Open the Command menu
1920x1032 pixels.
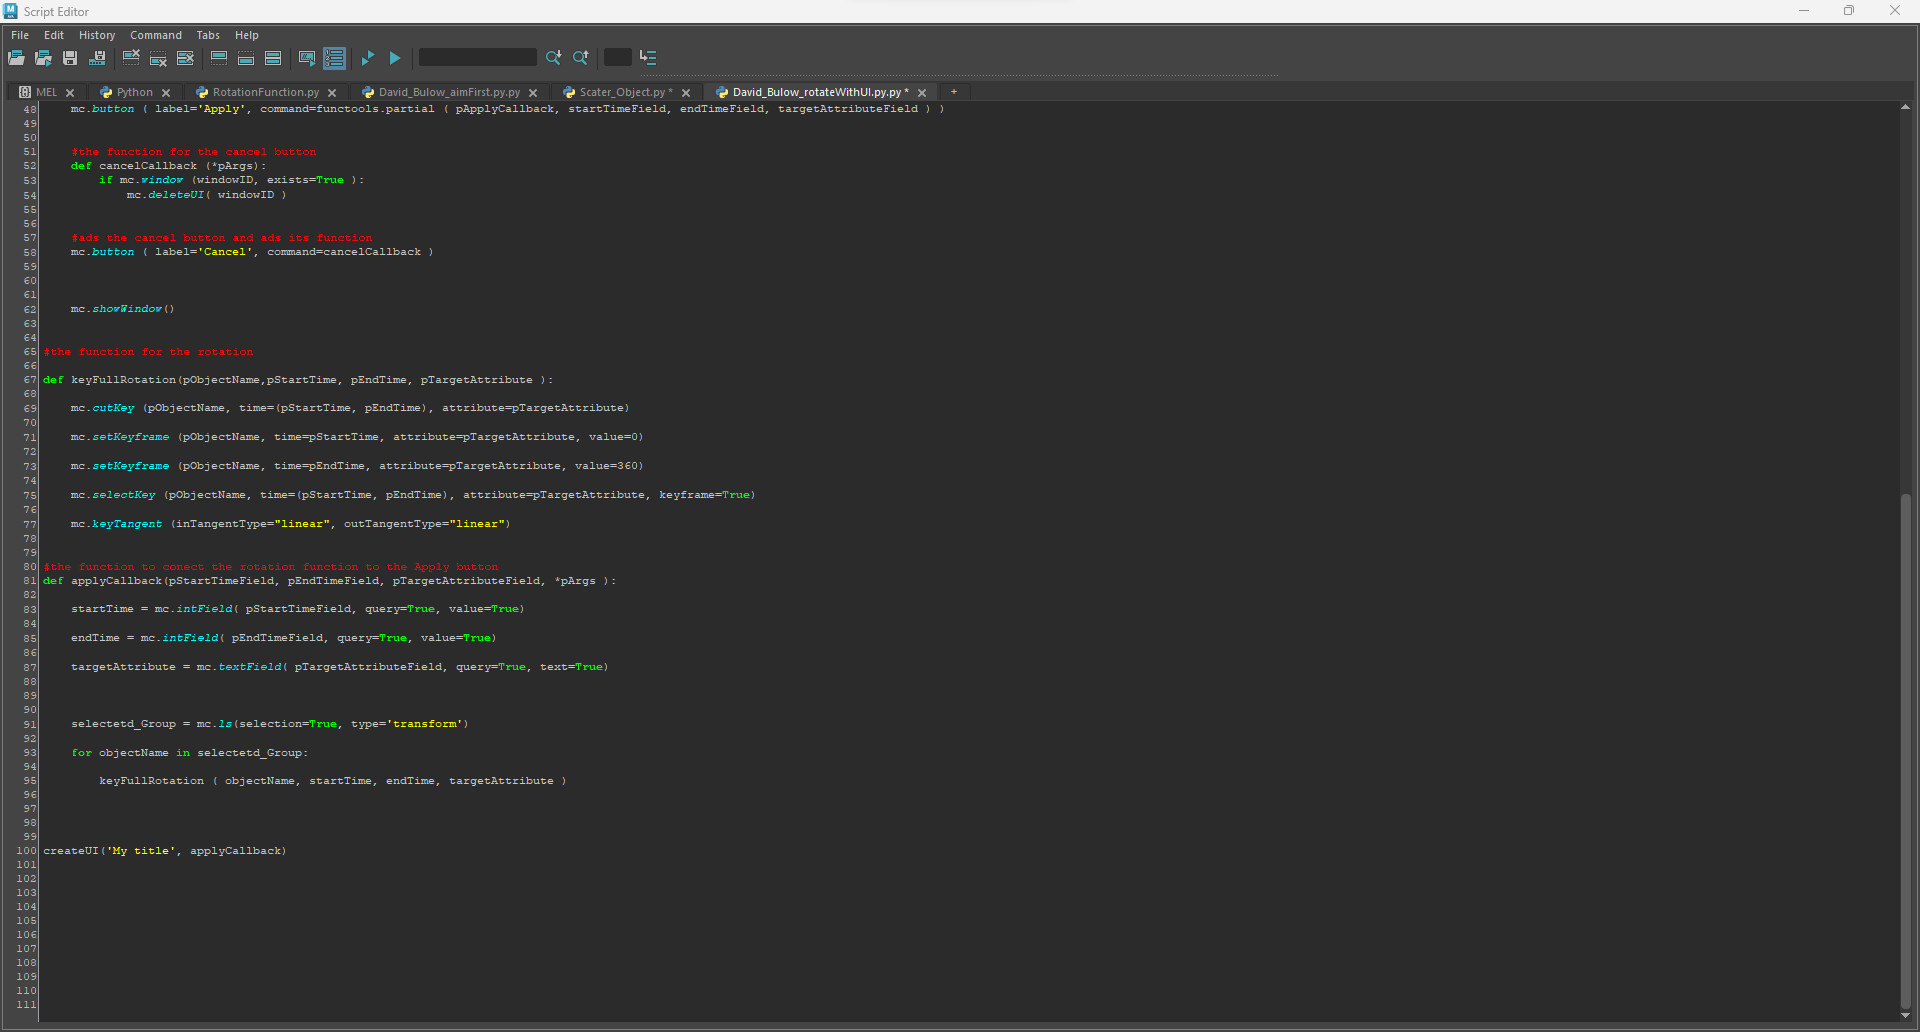[x=156, y=35]
